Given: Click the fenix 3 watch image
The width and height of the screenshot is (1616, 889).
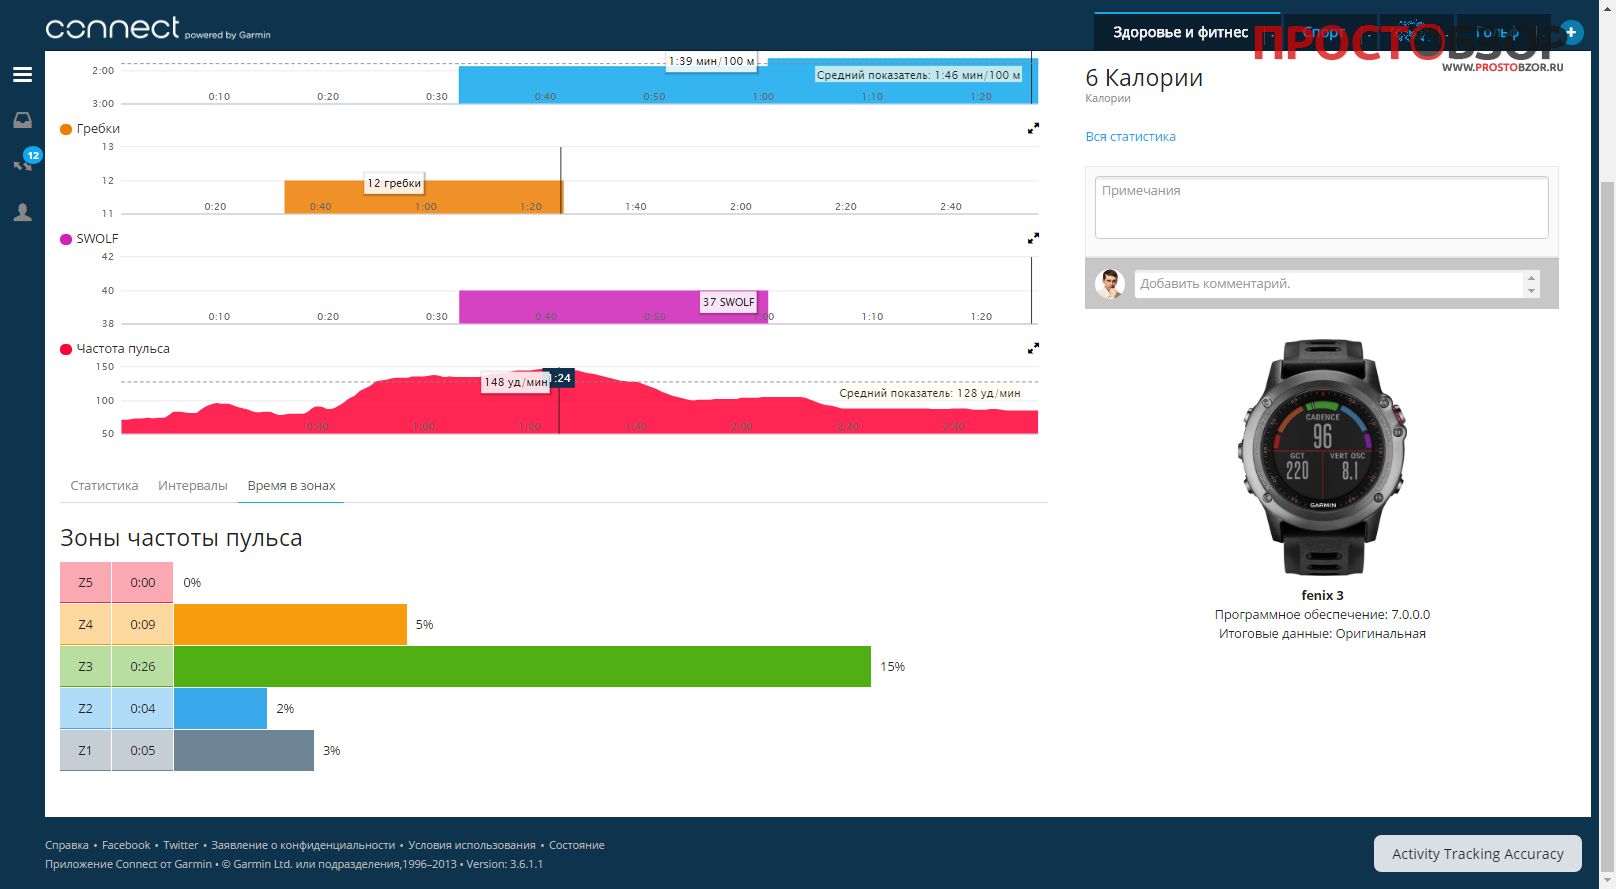Looking at the screenshot, I should click(x=1322, y=457).
